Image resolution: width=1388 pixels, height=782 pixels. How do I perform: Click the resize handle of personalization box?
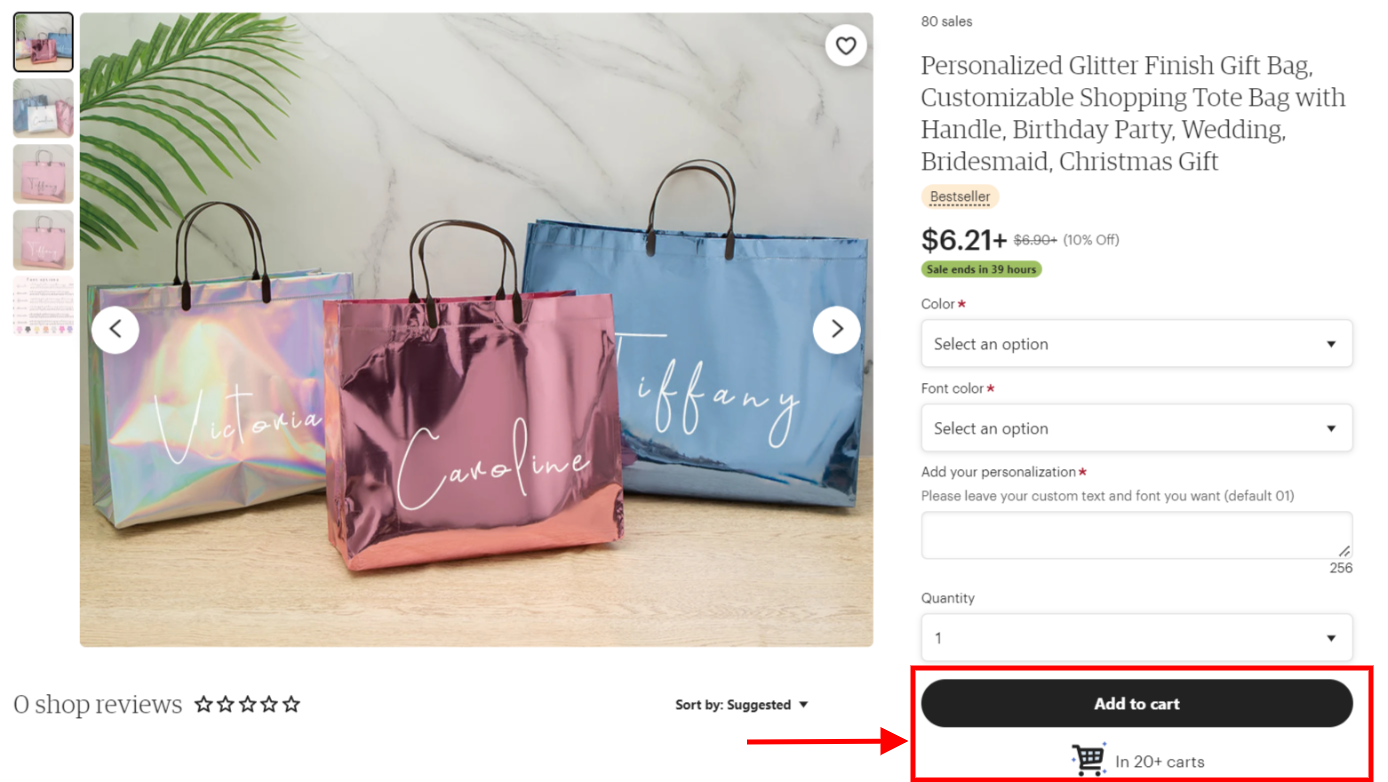point(1344,551)
